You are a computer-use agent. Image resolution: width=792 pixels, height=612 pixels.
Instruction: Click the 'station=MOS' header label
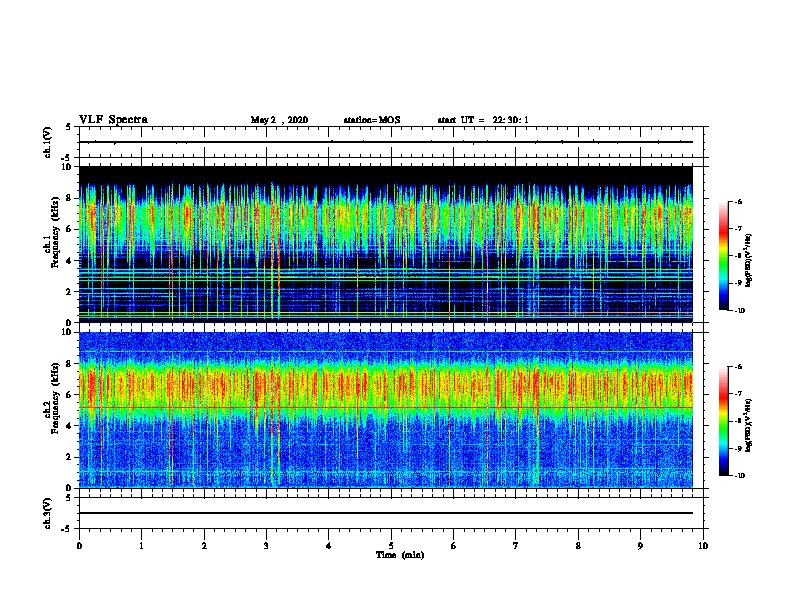click(x=372, y=120)
